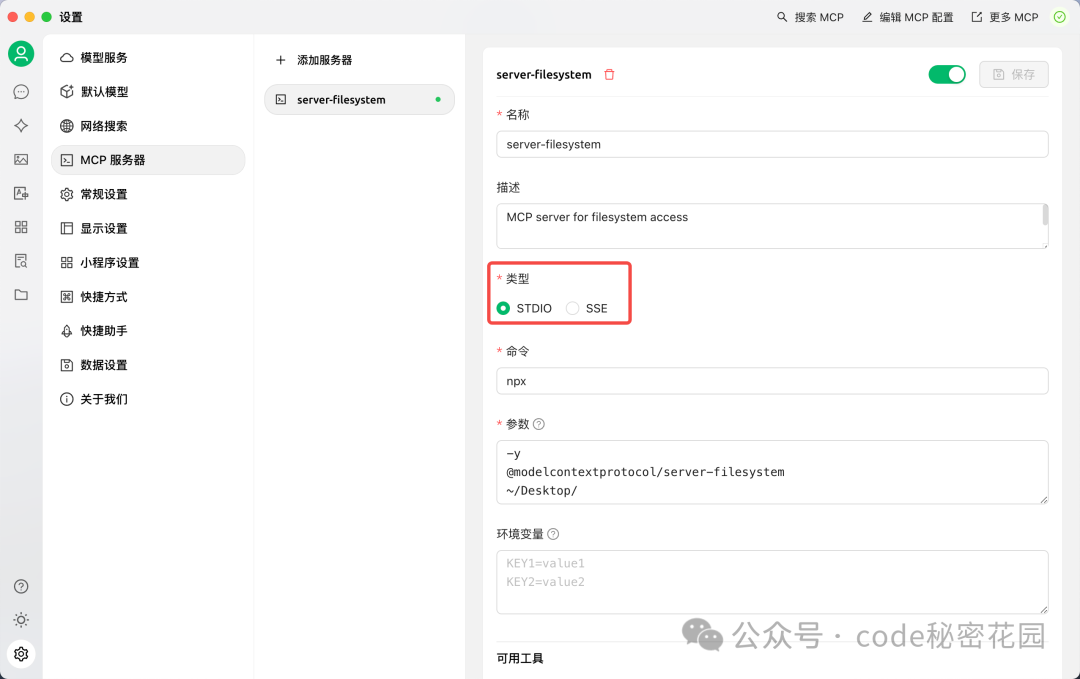
Task: Click 搜索 MCP in the title bar
Action: [x=811, y=17]
